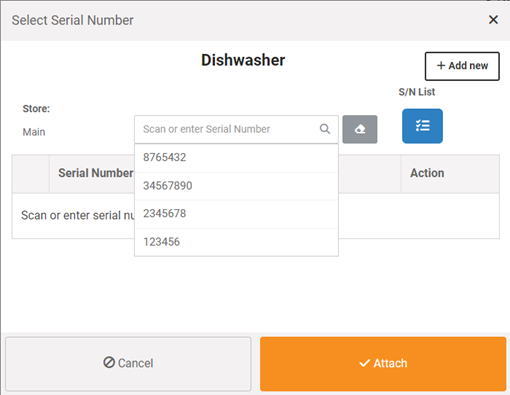510x395 pixels.
Task: Choose serial number 34567890 from list
Action: pyautogui.click(x=236, y=186)
